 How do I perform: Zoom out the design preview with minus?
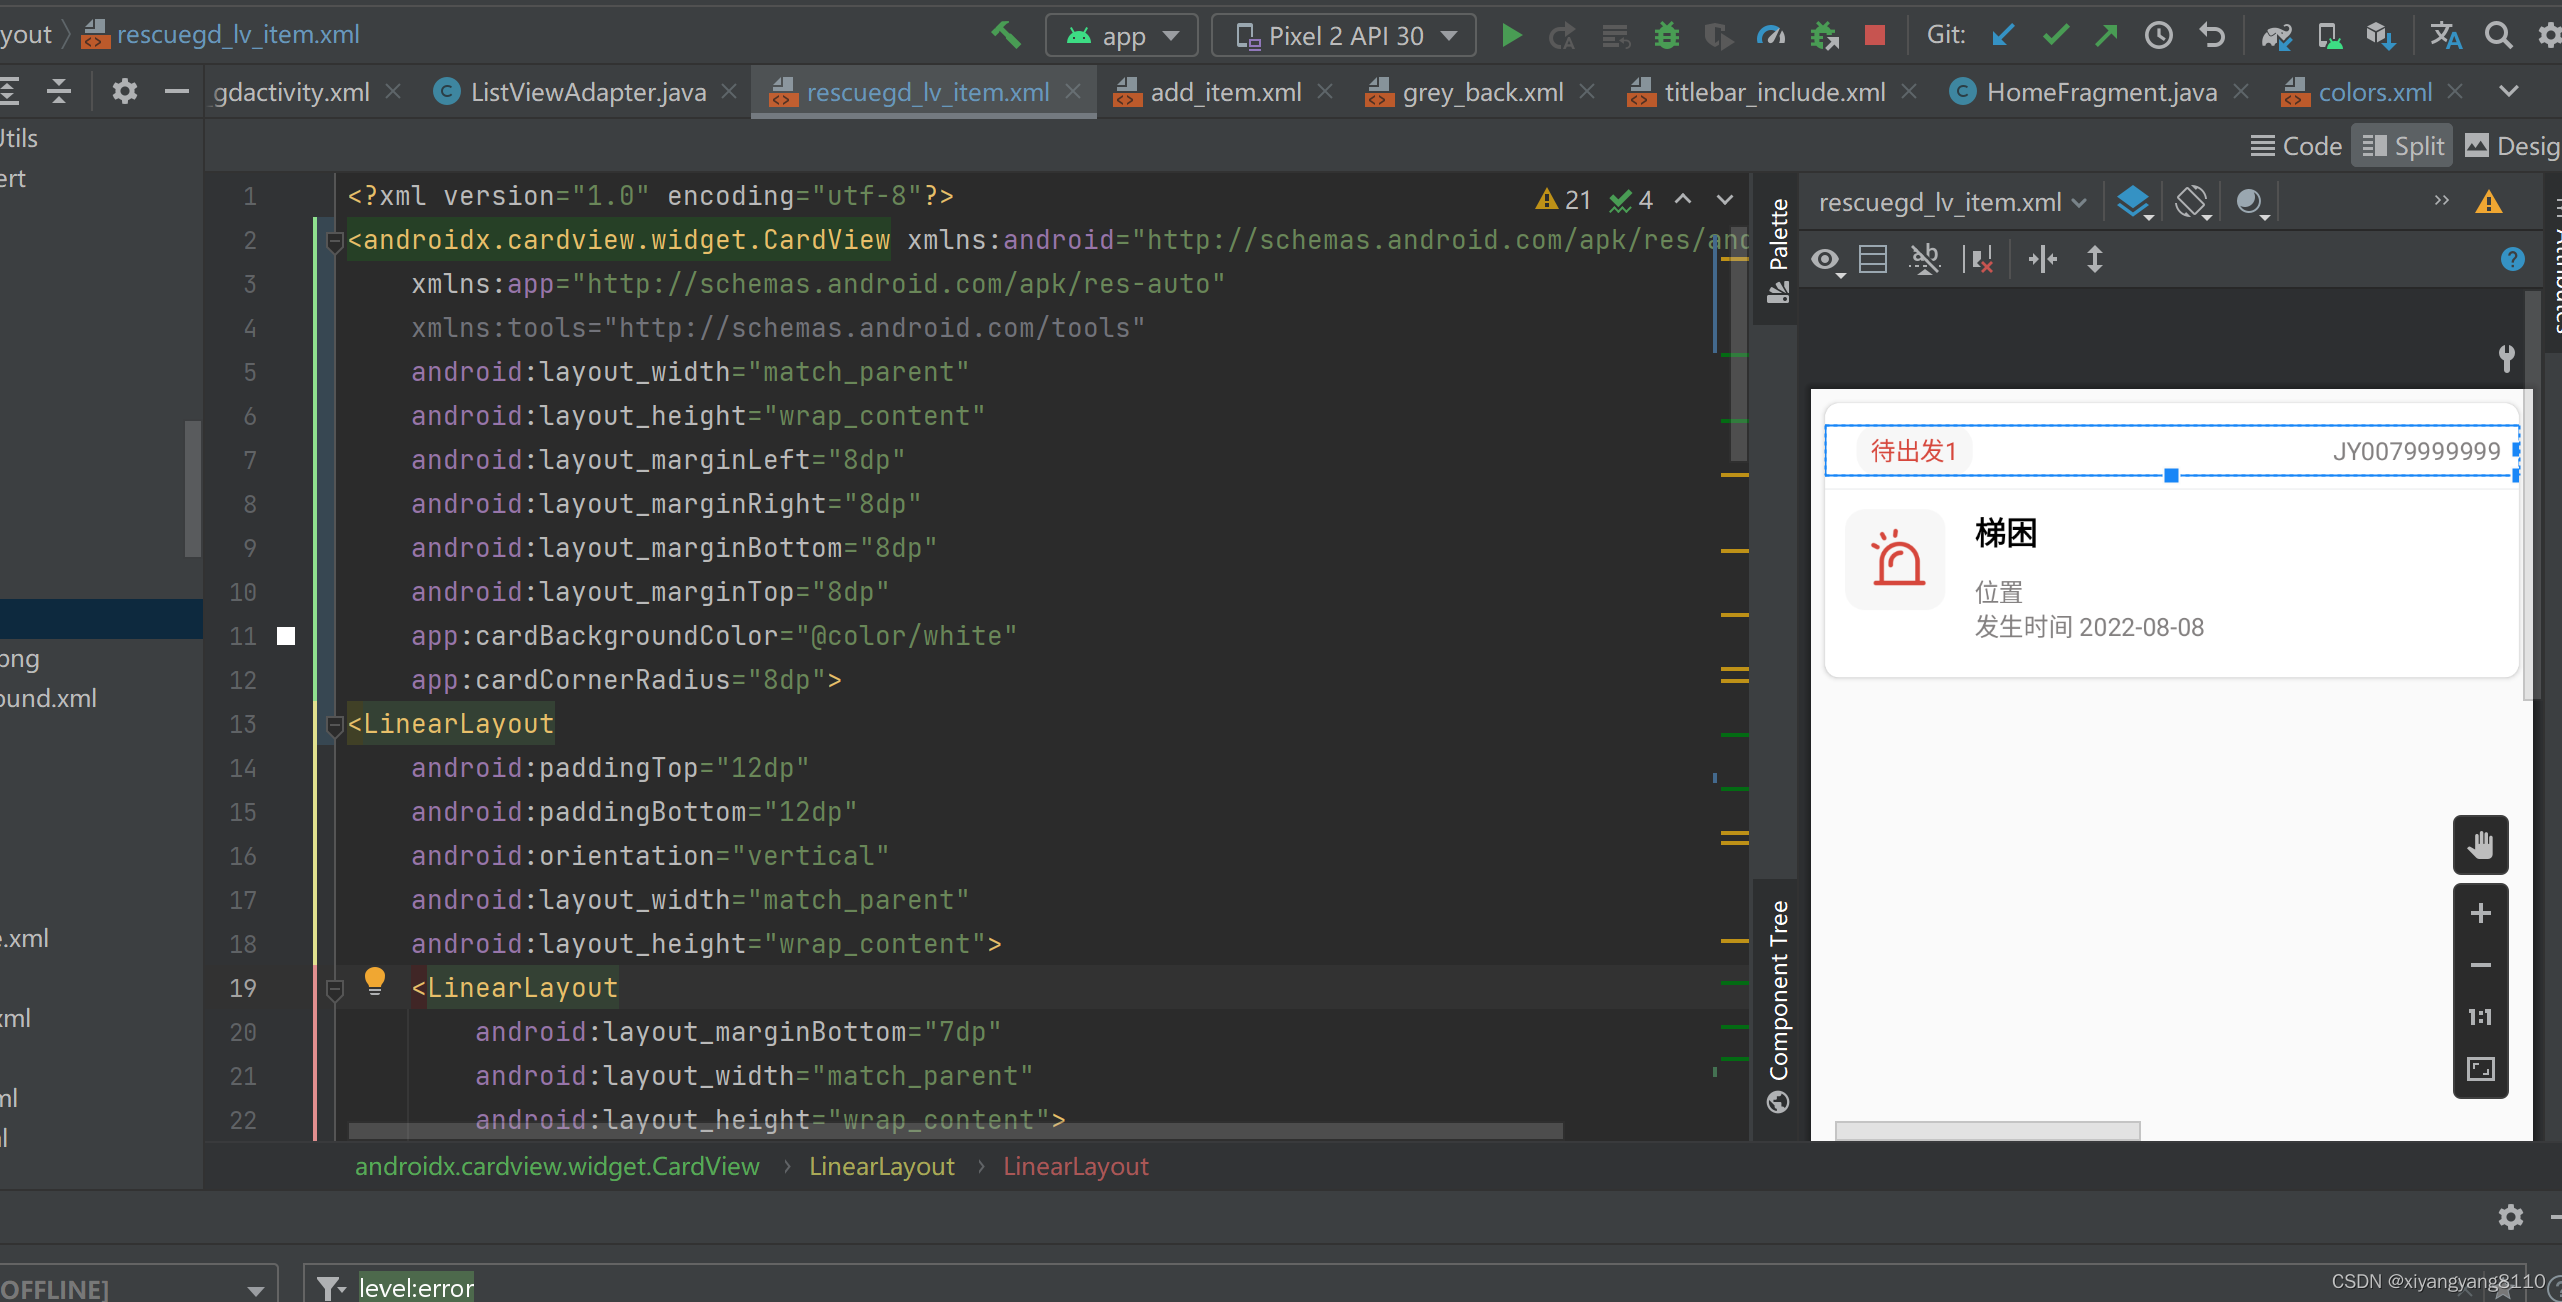2480,965
